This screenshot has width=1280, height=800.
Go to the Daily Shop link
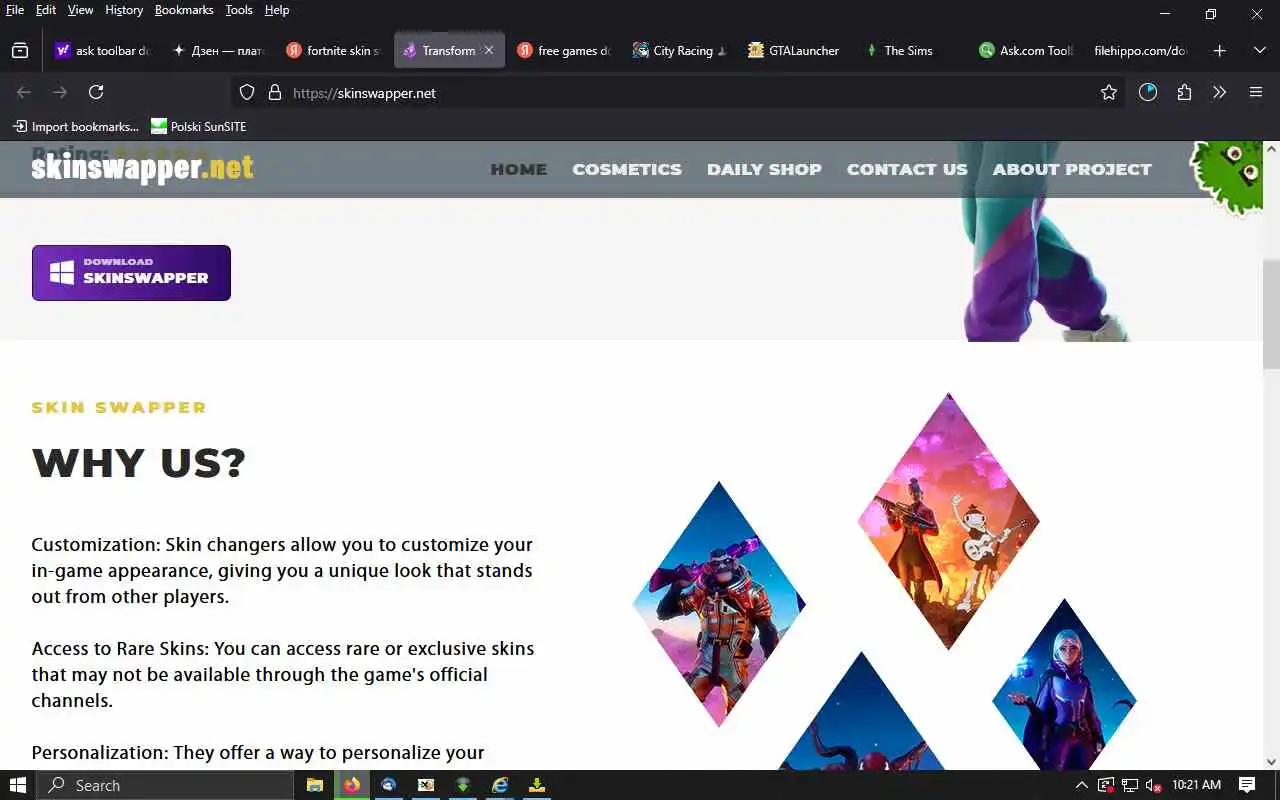[x=764, y=169]
